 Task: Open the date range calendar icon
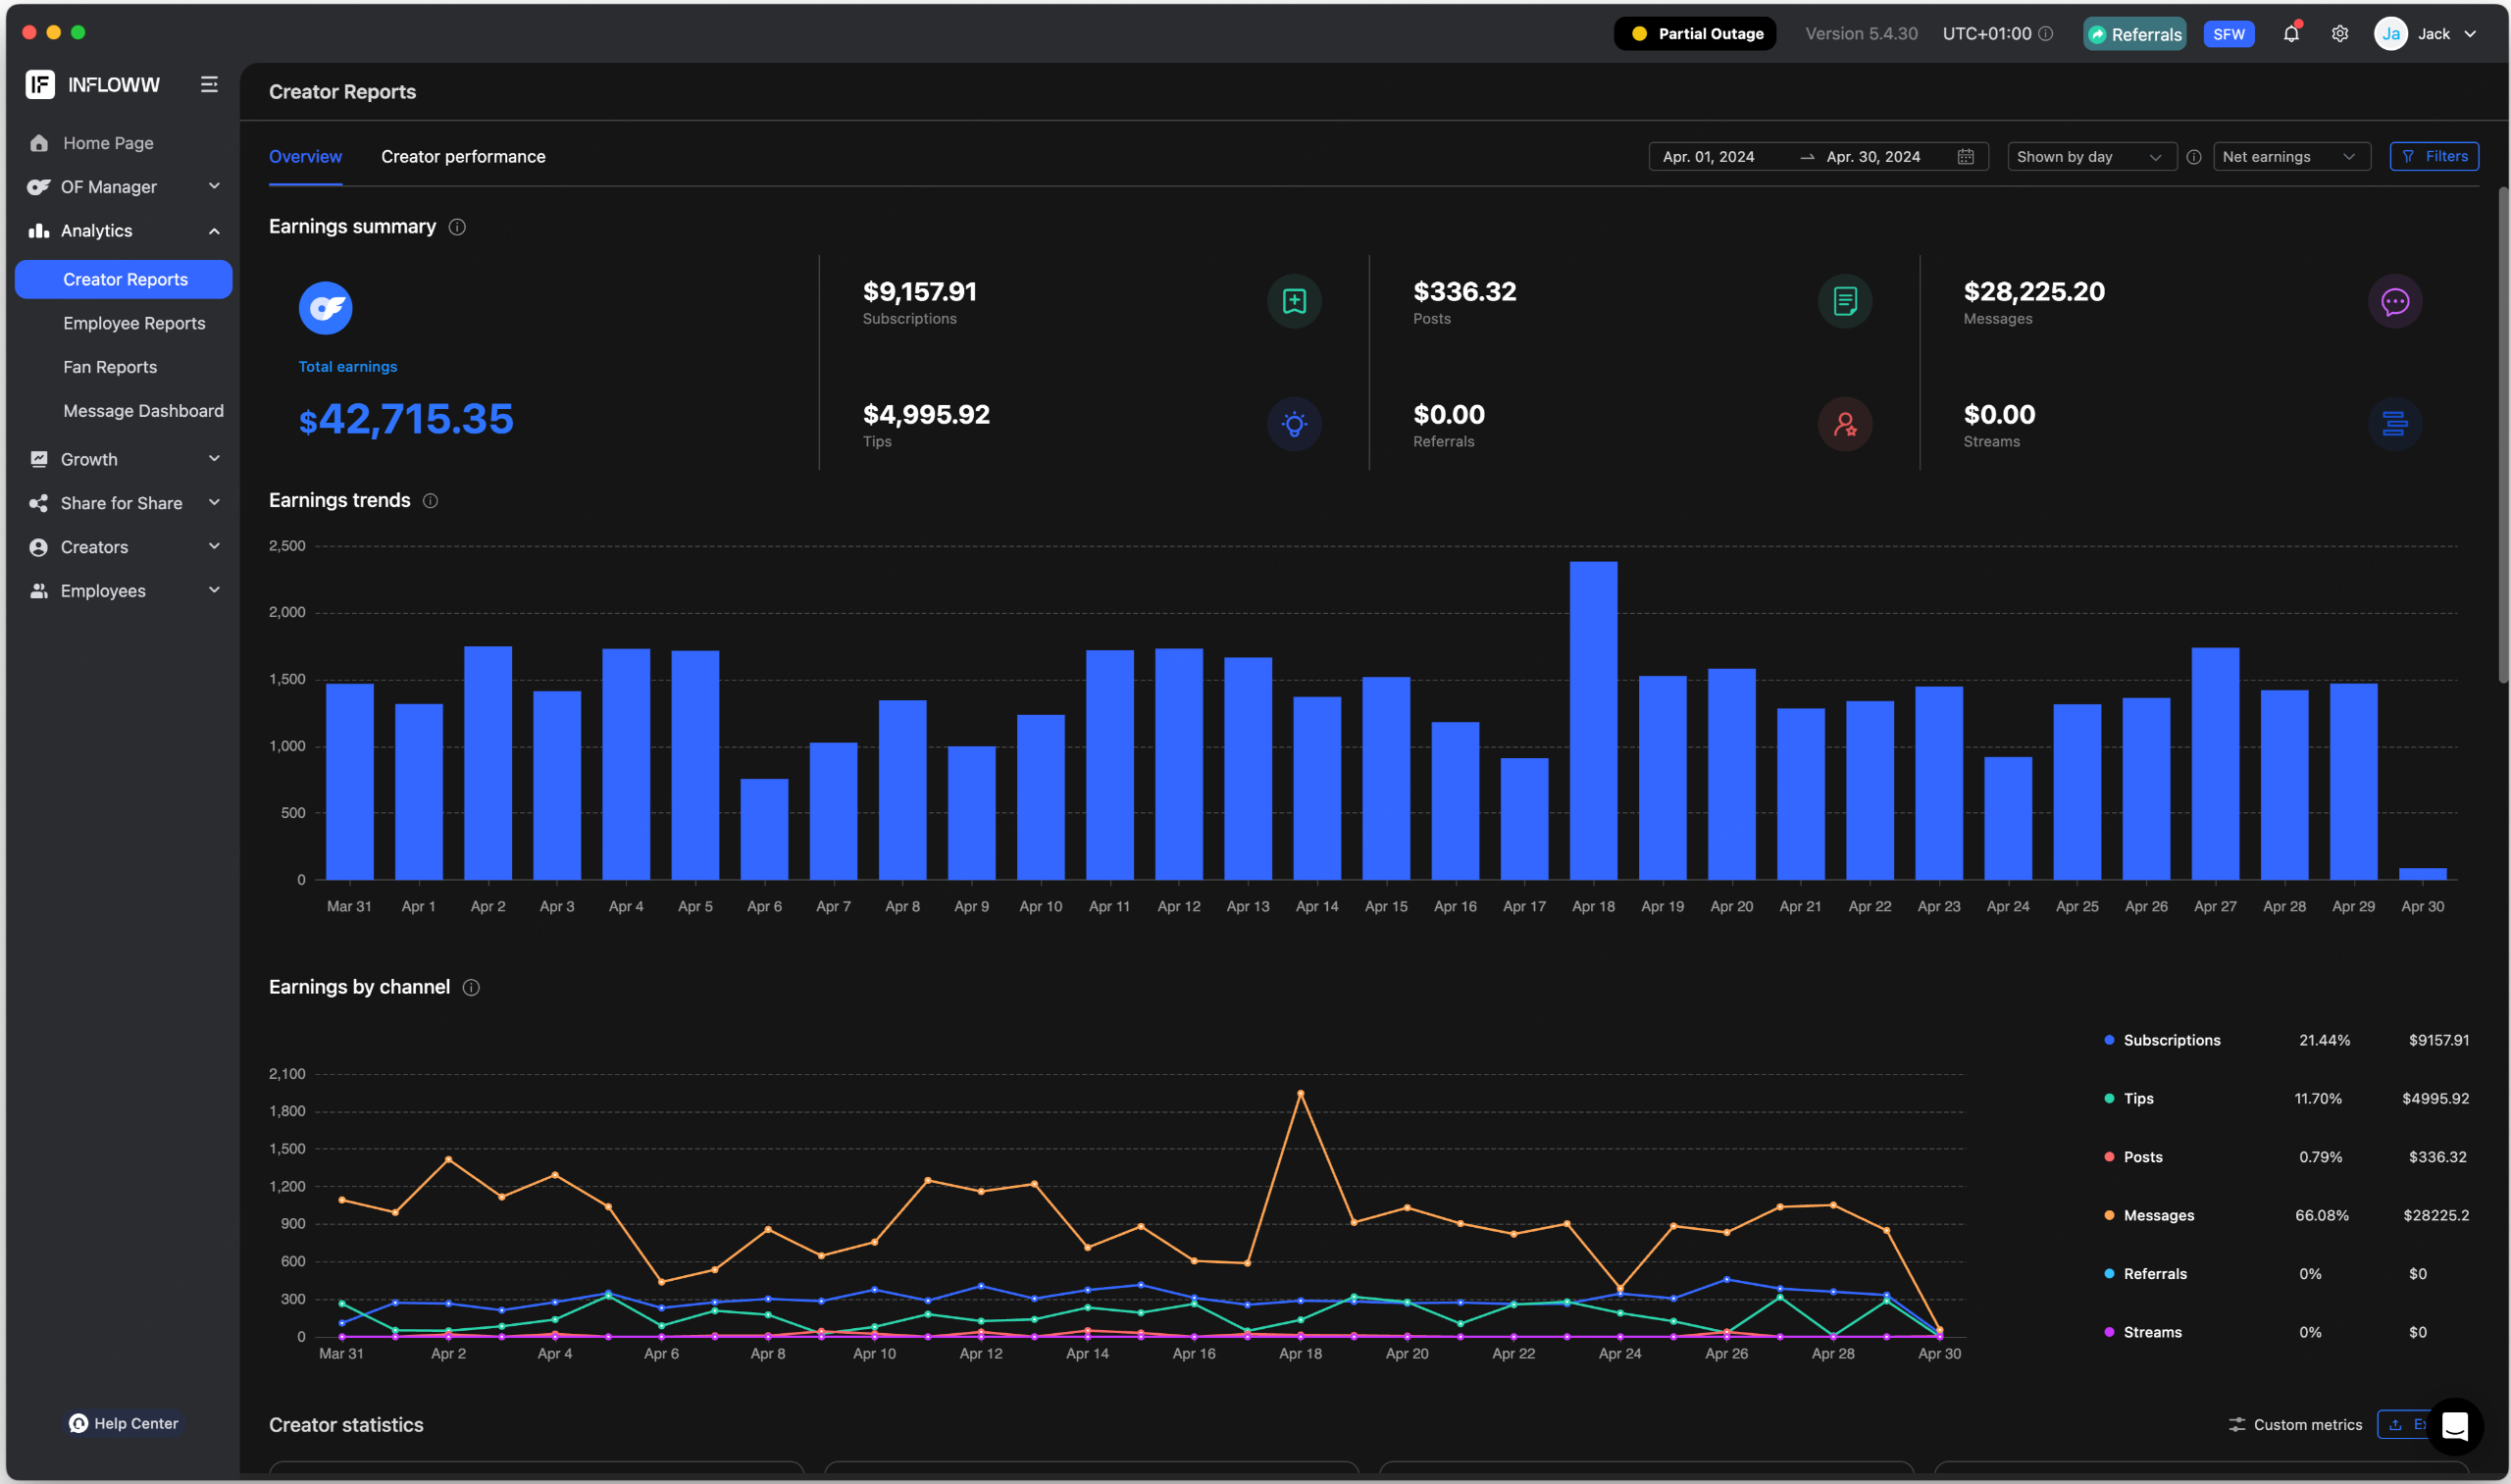[x=1965, y=157]
